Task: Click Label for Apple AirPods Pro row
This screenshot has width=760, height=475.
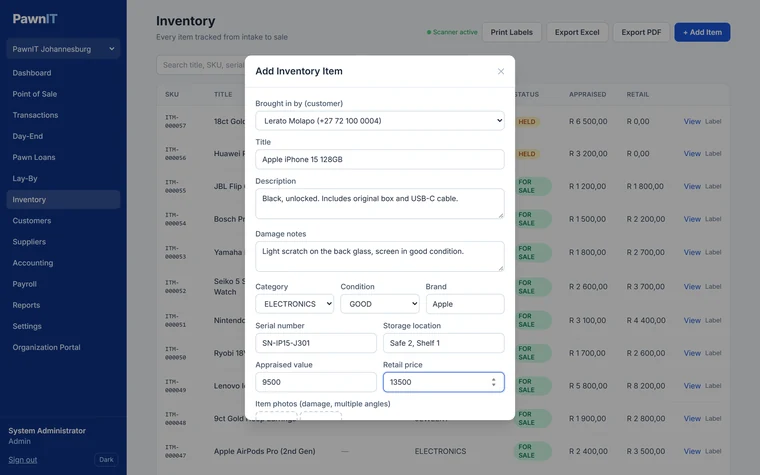Action: 713,451
